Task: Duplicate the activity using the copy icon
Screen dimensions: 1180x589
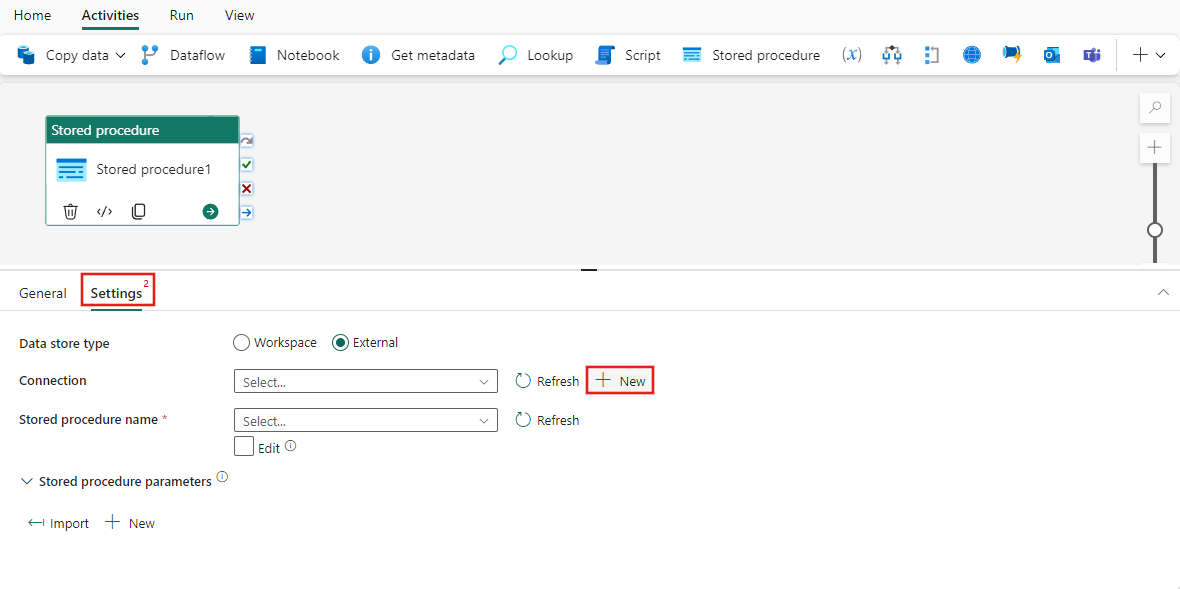Action: tap(138, 211)
